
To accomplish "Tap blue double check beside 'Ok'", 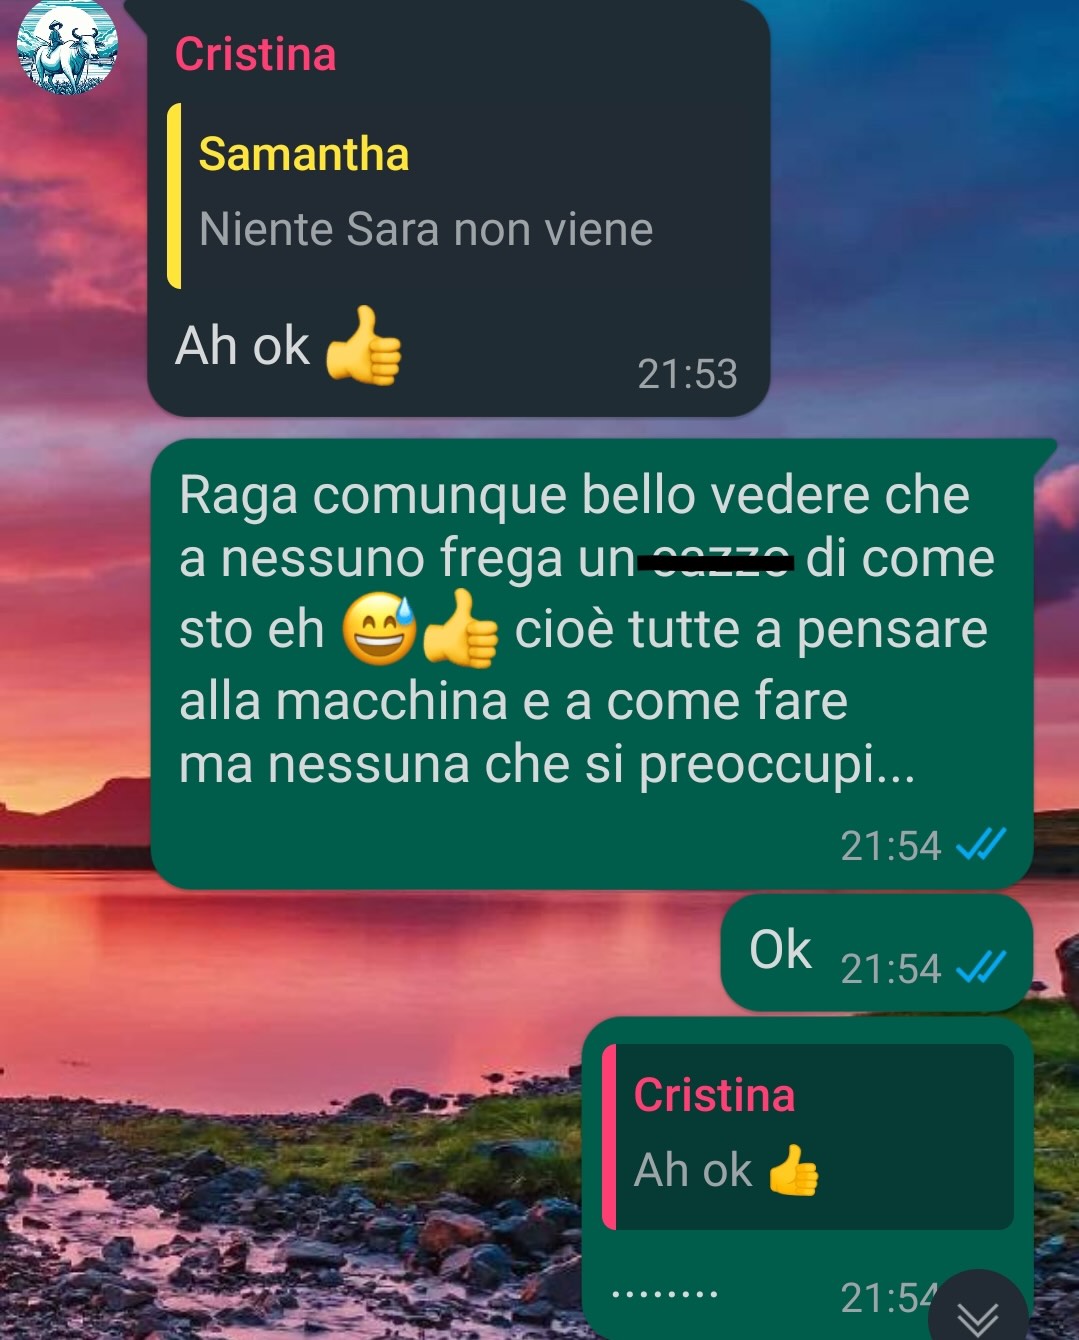I will 980,968.
